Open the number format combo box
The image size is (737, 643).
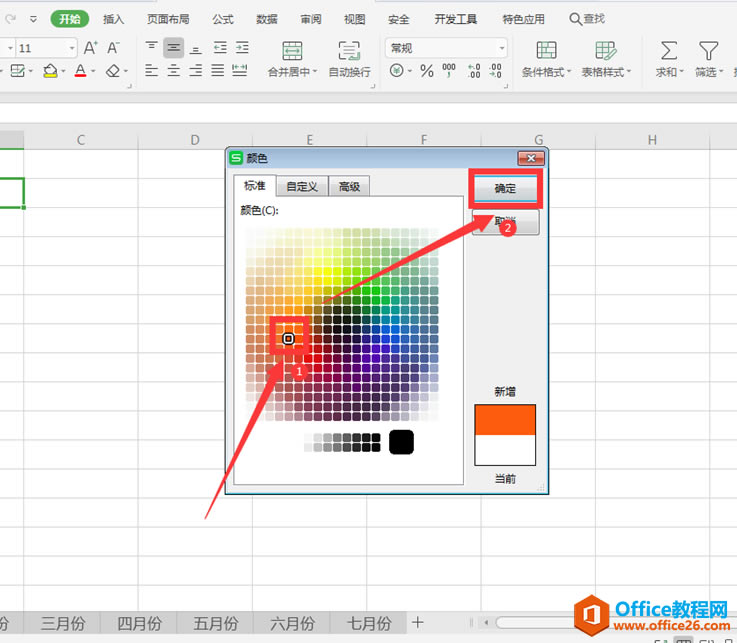[x=446, y=48]
